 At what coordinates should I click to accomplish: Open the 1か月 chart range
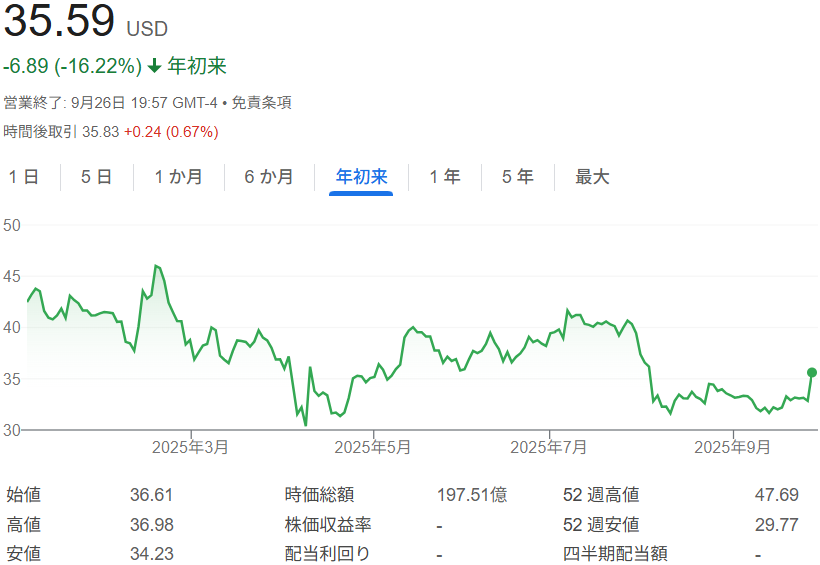click(x=178, y=177)
